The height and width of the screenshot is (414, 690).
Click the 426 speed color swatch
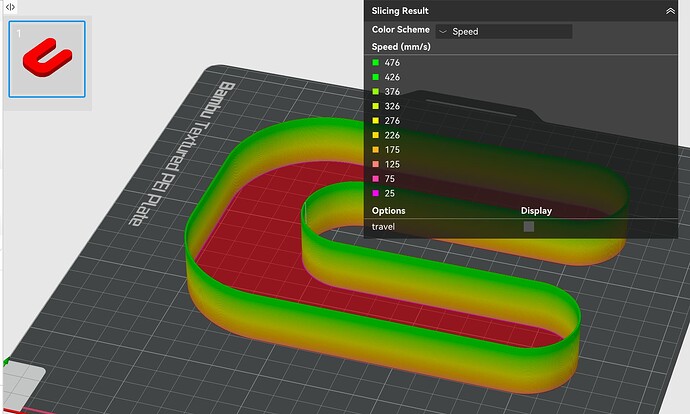[x=375, y=77]
